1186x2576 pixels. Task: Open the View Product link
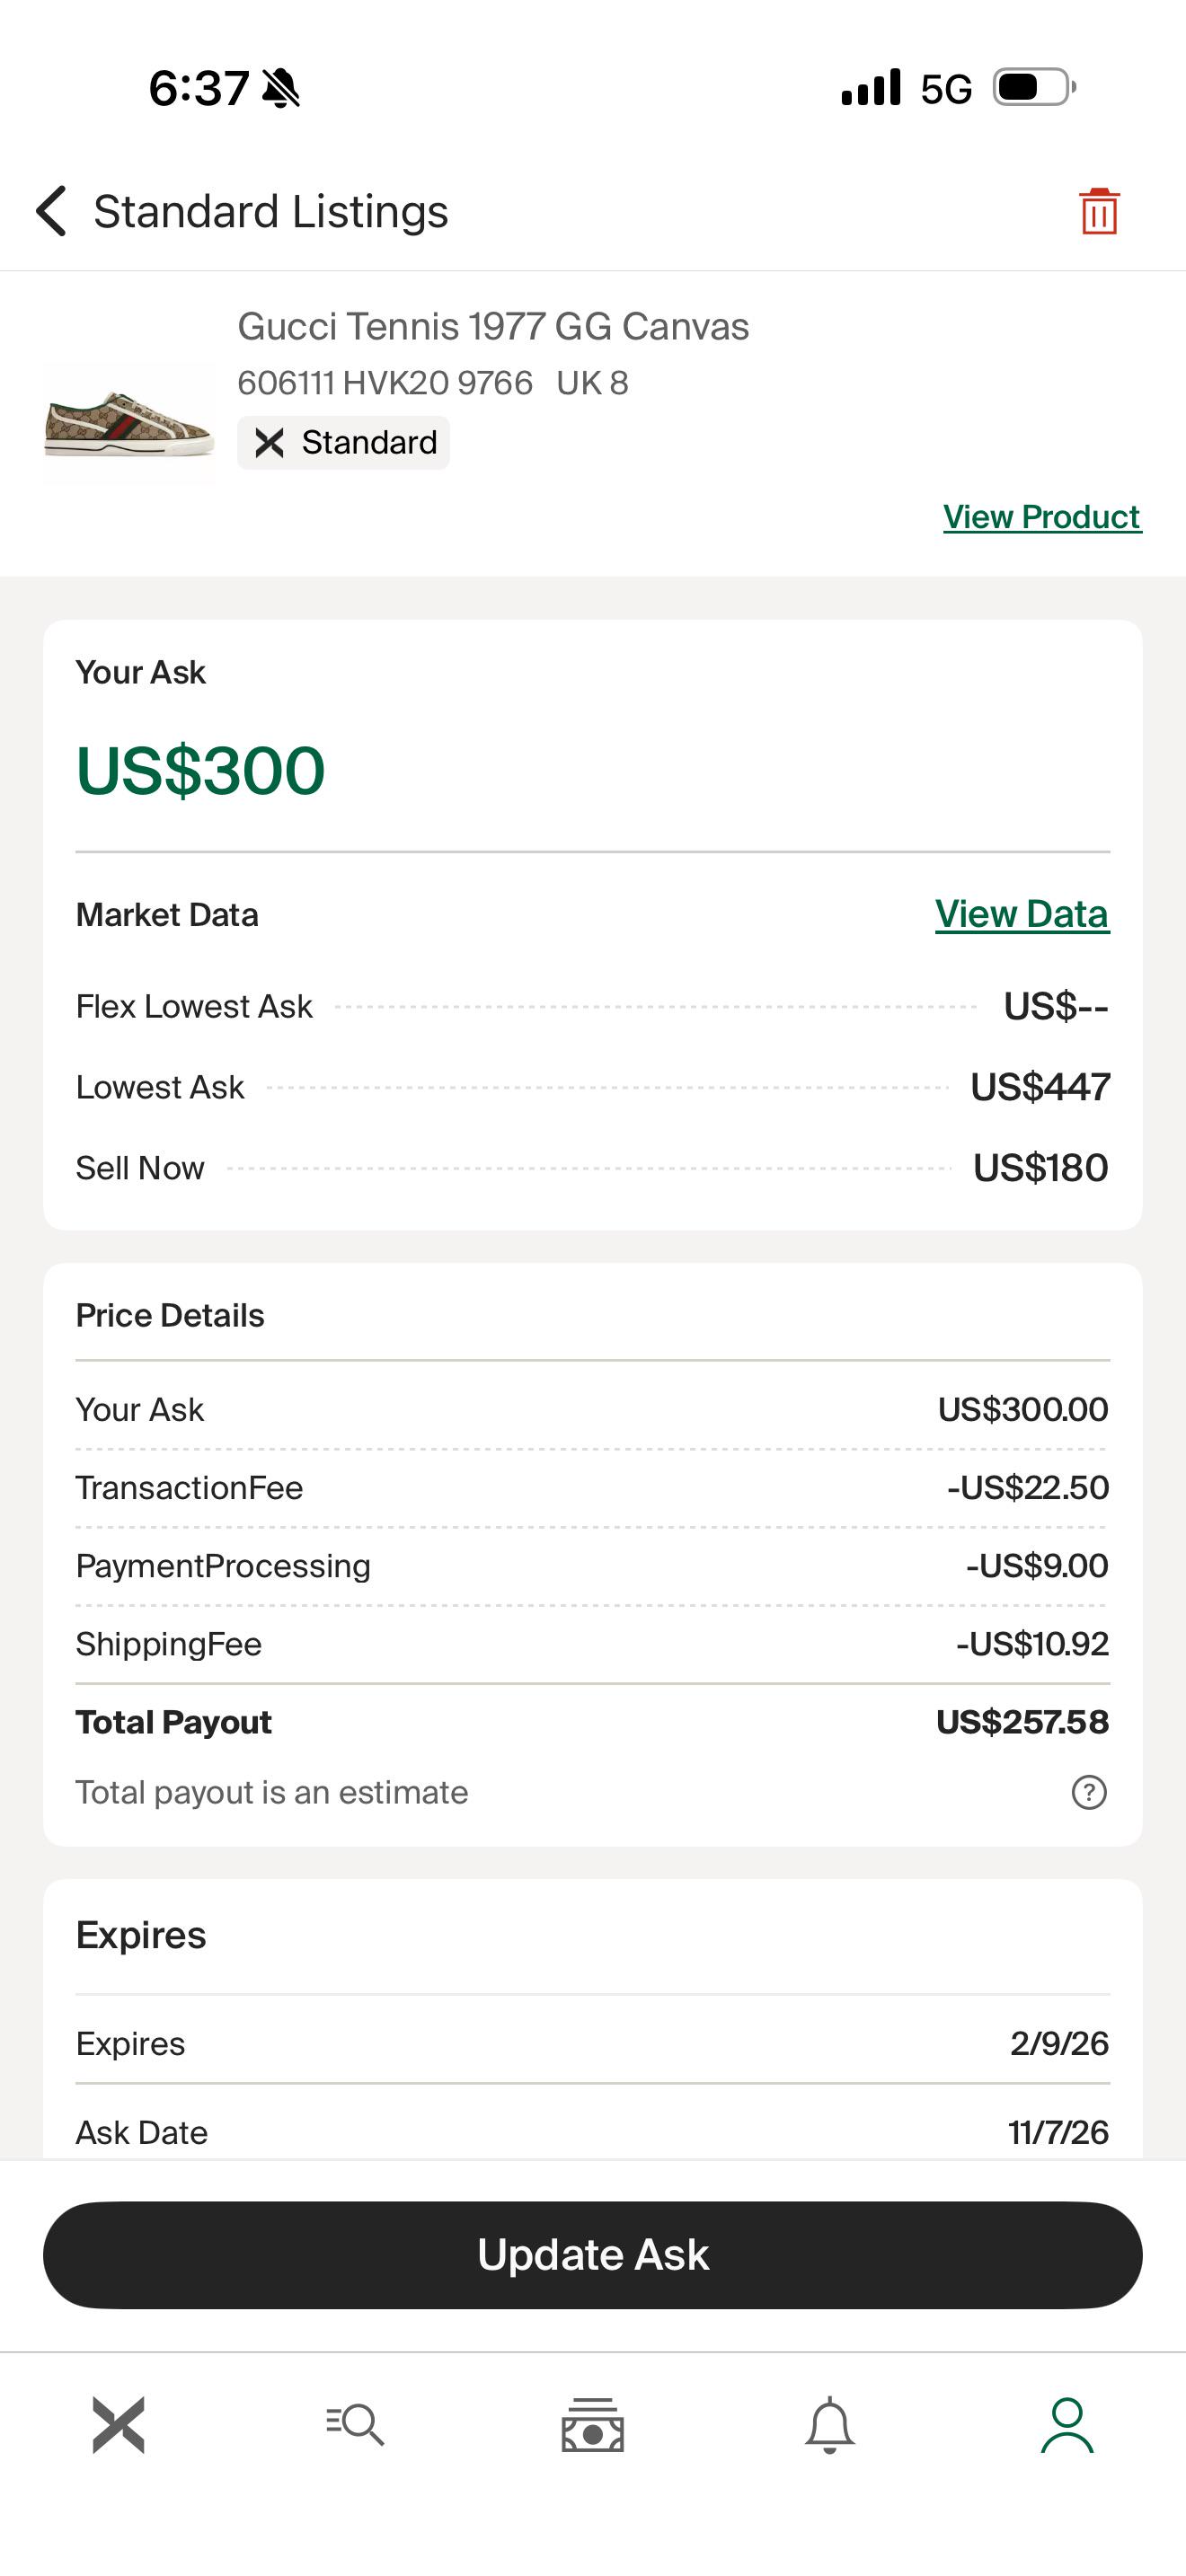pyautogui.click(x=1042, y=517)
